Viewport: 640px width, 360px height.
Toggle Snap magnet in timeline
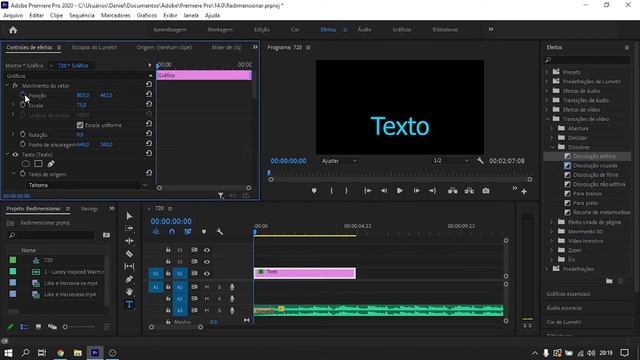pyautogui.click(x=172, y=232)
